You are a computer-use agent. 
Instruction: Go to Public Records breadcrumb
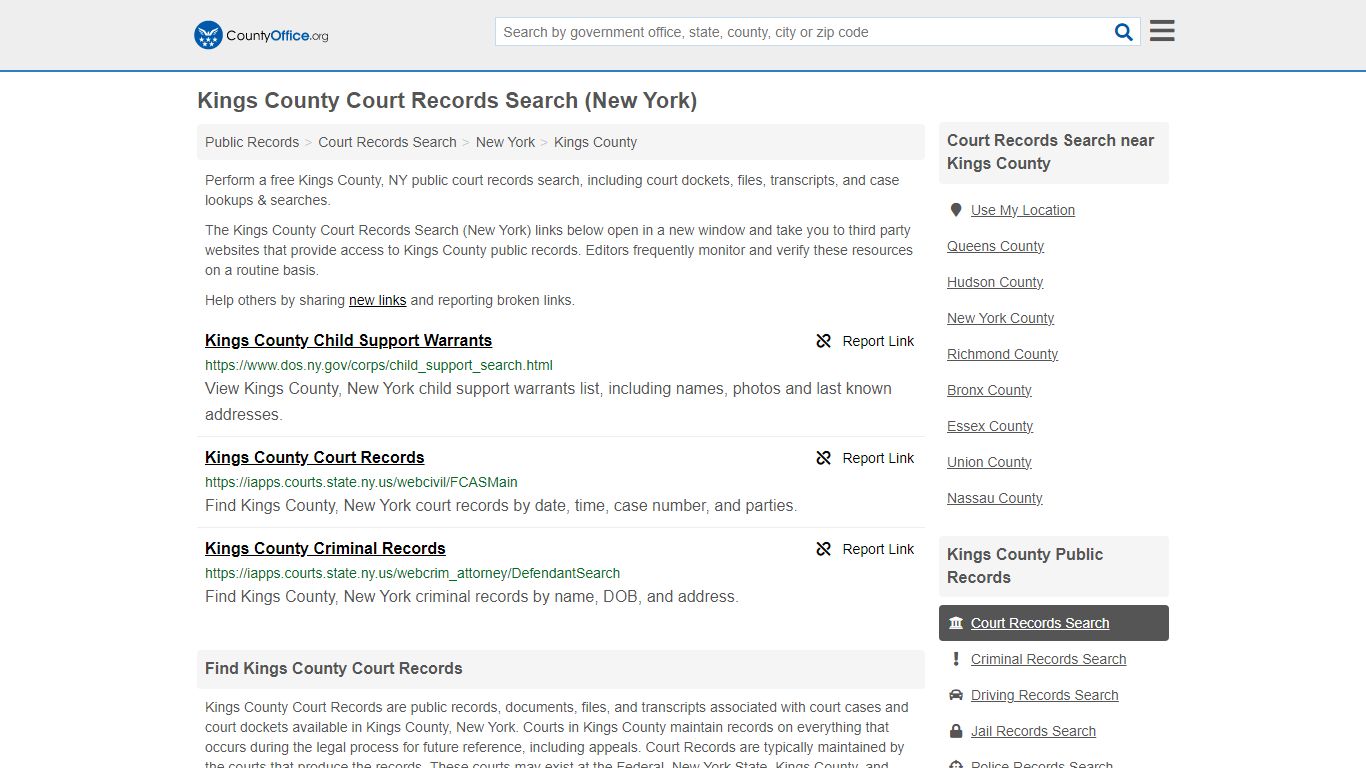pyautogui.click(x=252, y=142)
